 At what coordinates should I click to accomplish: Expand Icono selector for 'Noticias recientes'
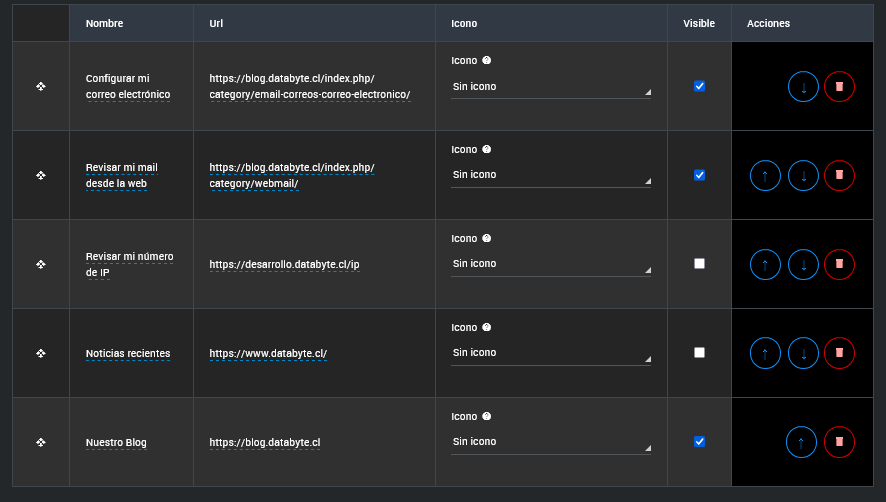[550, 353]
